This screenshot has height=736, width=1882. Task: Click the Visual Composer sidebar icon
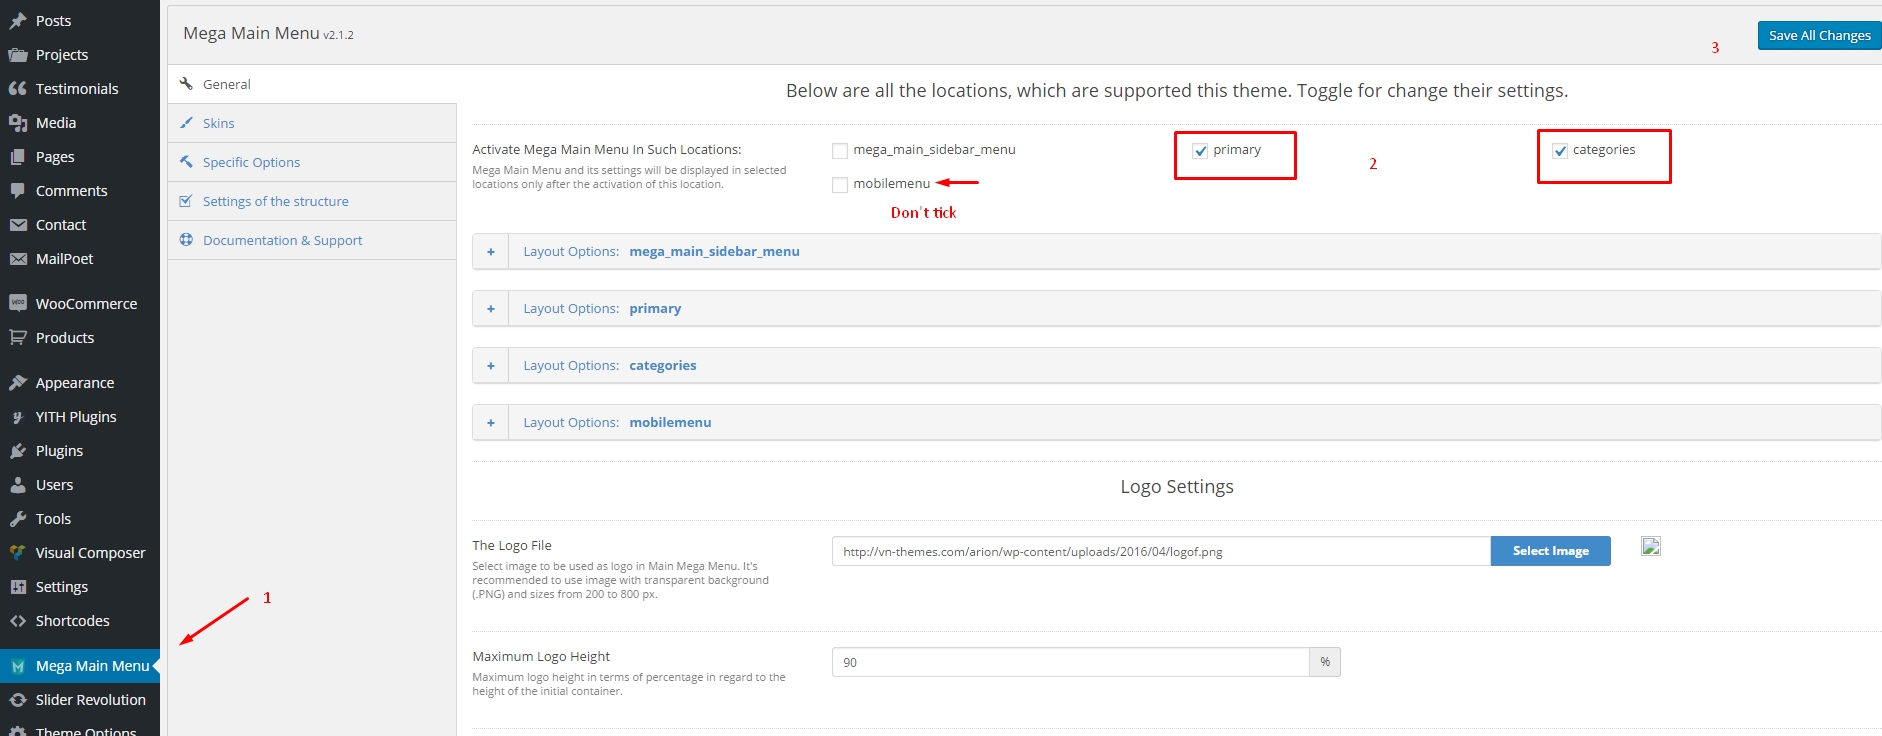point(18,552)
